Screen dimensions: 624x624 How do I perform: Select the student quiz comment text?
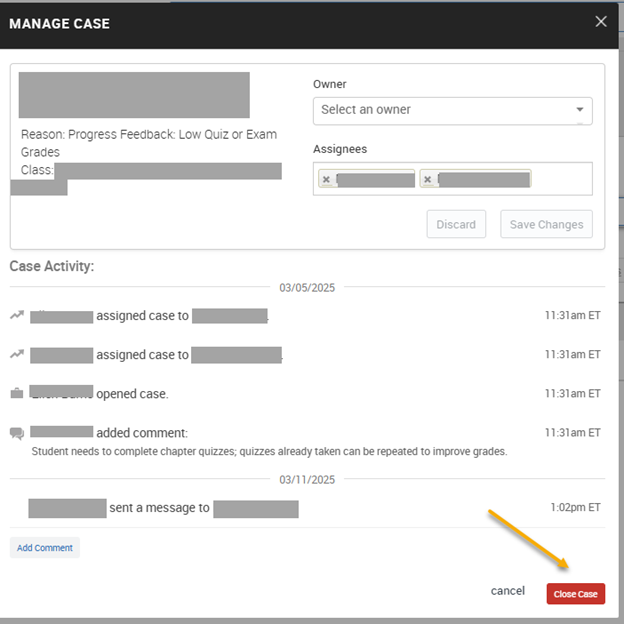pos(269,451)
